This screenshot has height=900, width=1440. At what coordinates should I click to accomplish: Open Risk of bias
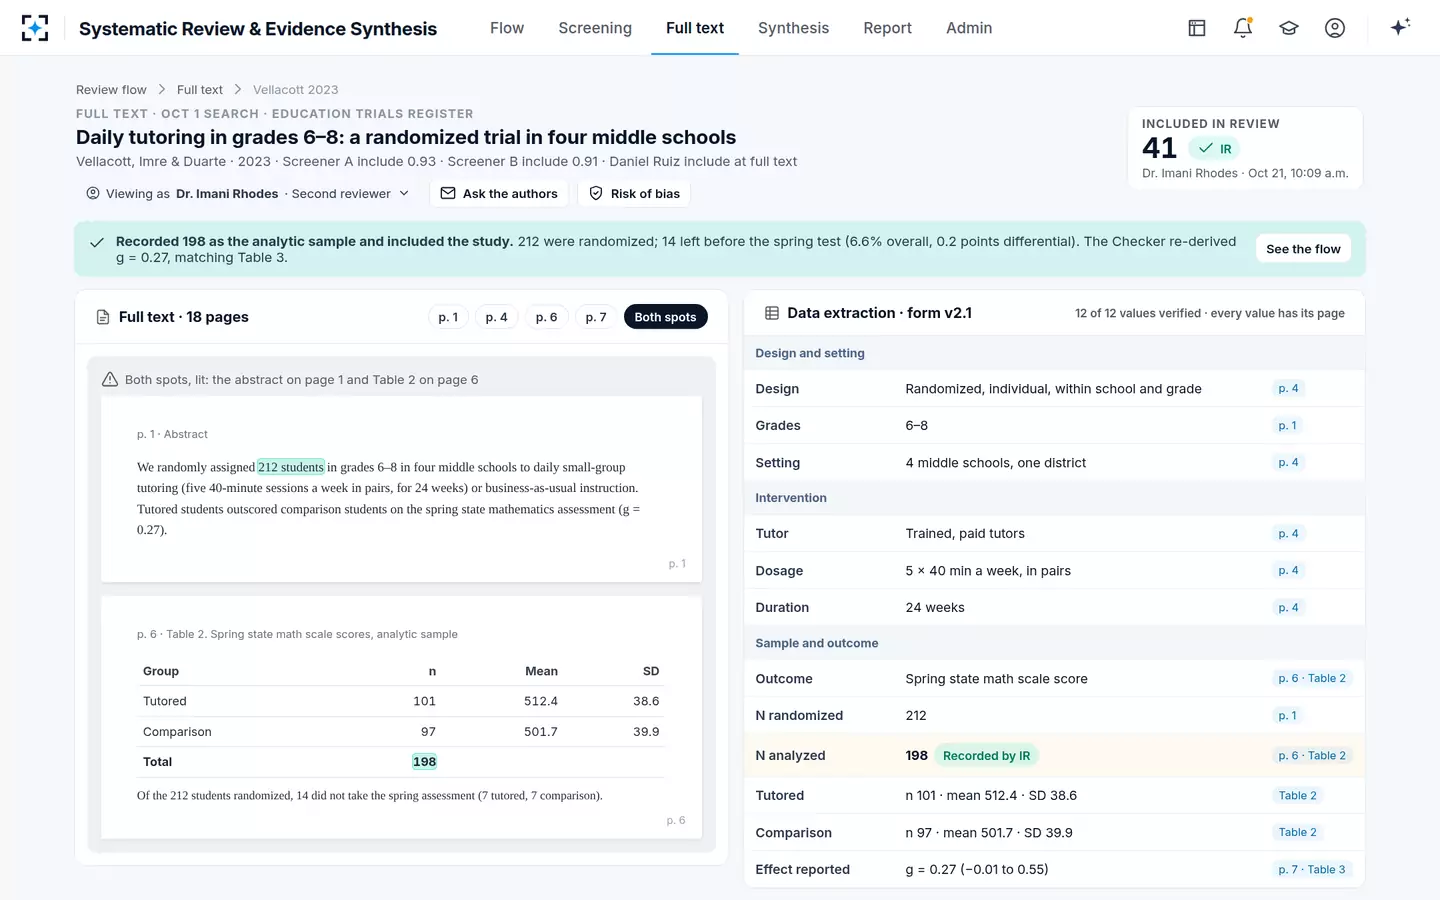pyautogui.click(x=634, y=193)
